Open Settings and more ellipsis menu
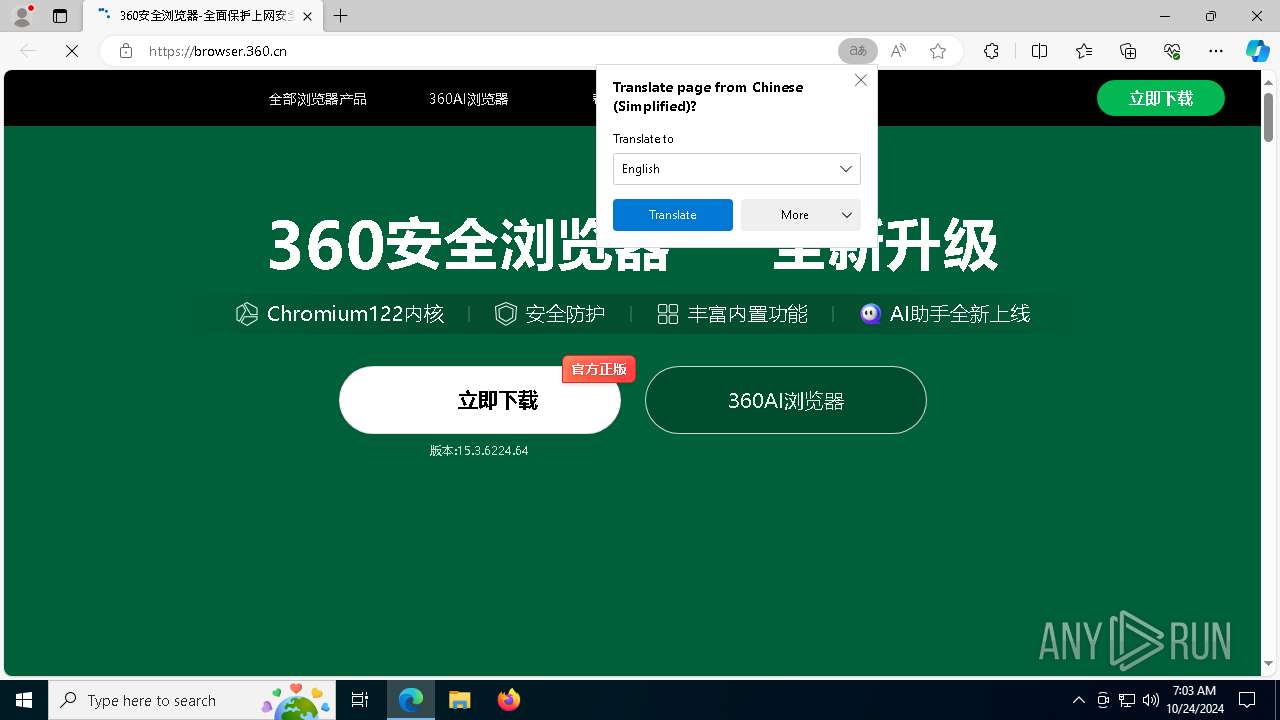Viewport: 1280px width, 720px height. point(1216,51)
